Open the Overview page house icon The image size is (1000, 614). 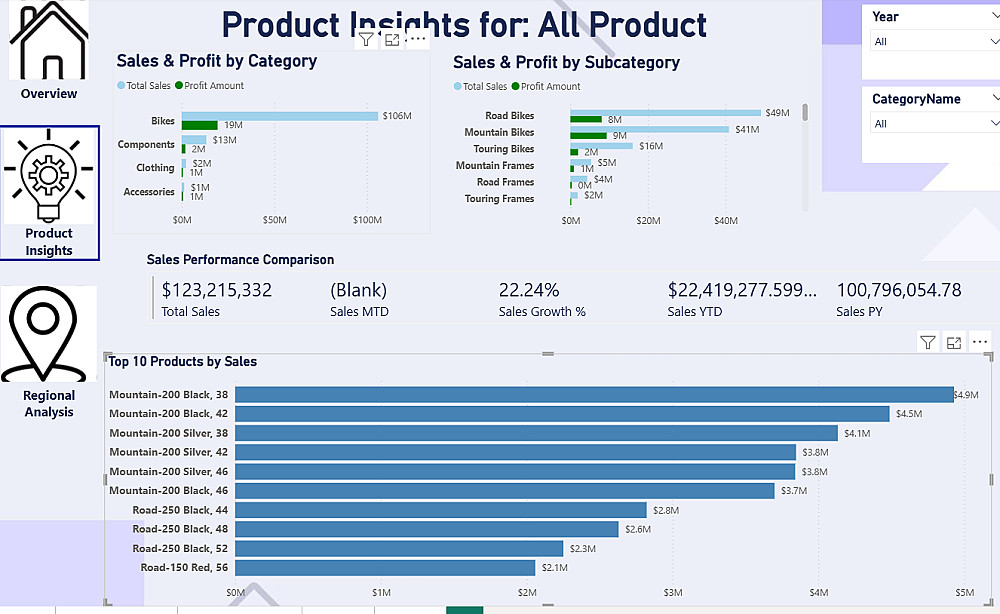tap(48, 42)
